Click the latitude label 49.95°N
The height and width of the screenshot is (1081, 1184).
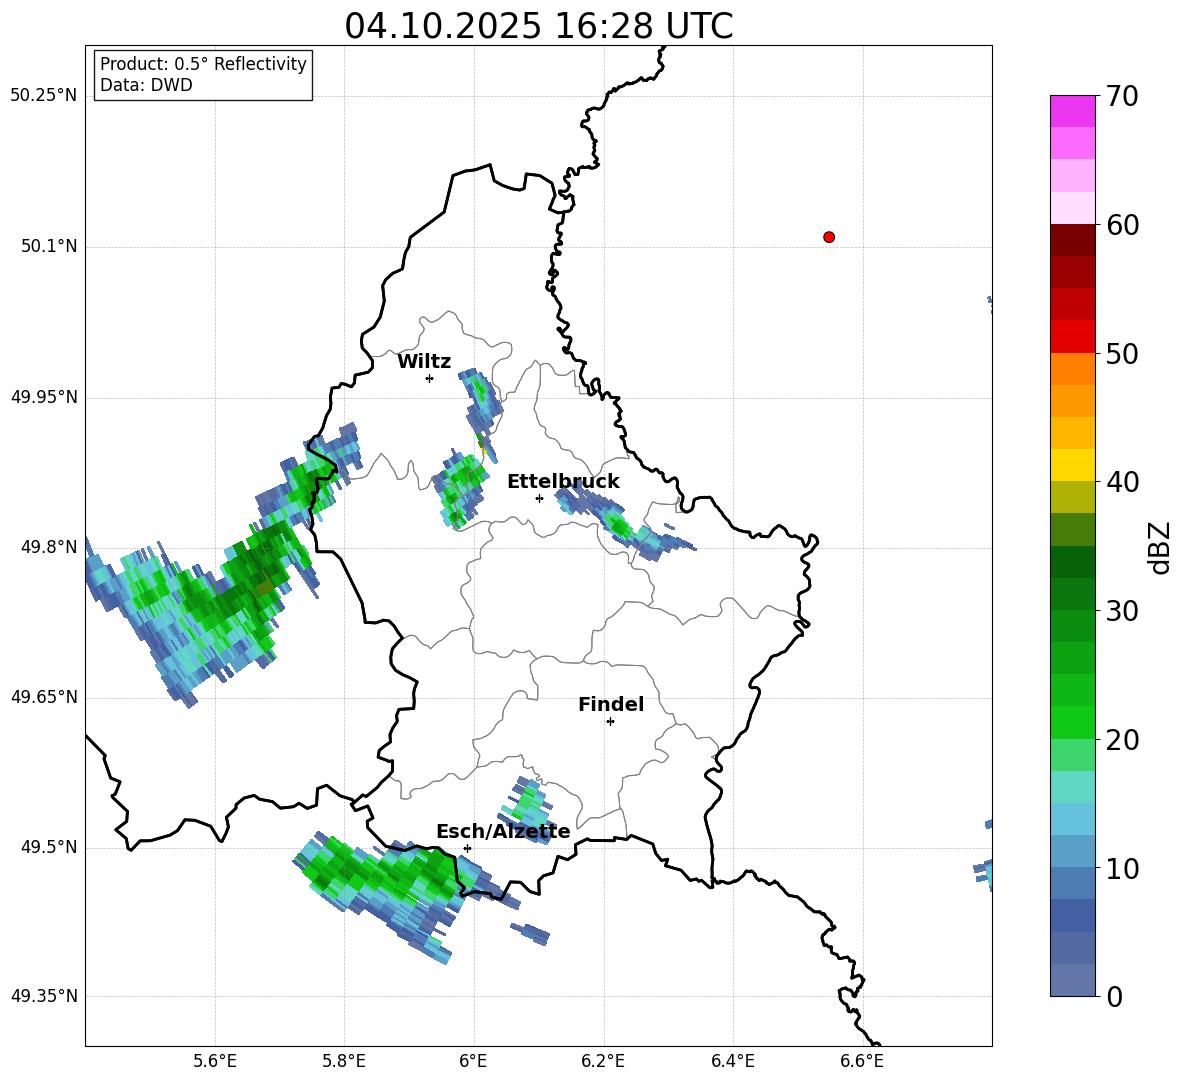[44, 396]
